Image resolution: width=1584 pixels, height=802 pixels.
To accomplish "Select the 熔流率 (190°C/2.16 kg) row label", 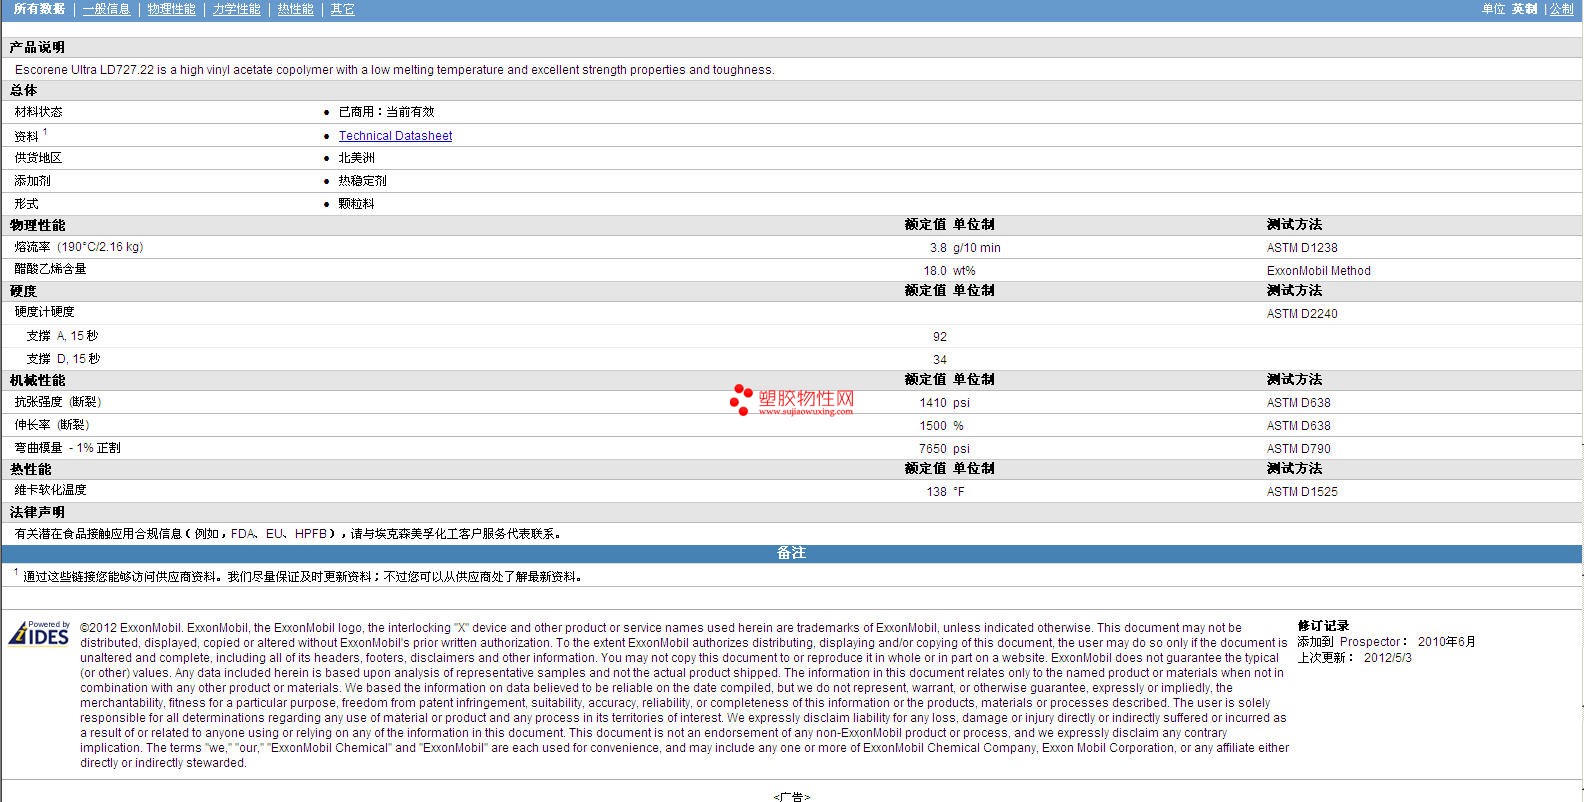I will click(x=78, y=247).
